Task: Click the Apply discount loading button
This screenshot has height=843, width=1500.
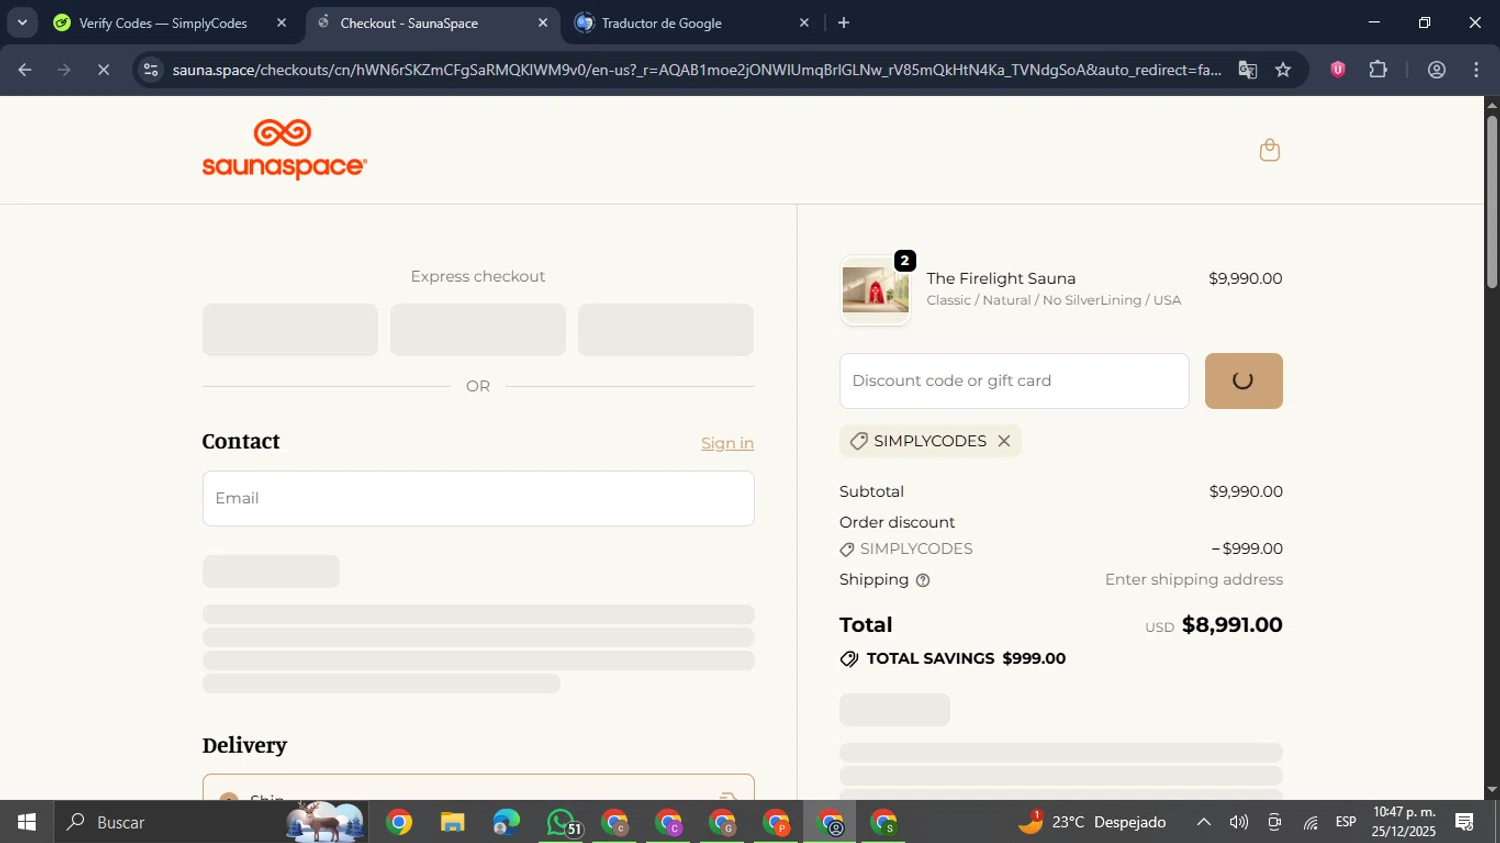Action: point(1243,381)
